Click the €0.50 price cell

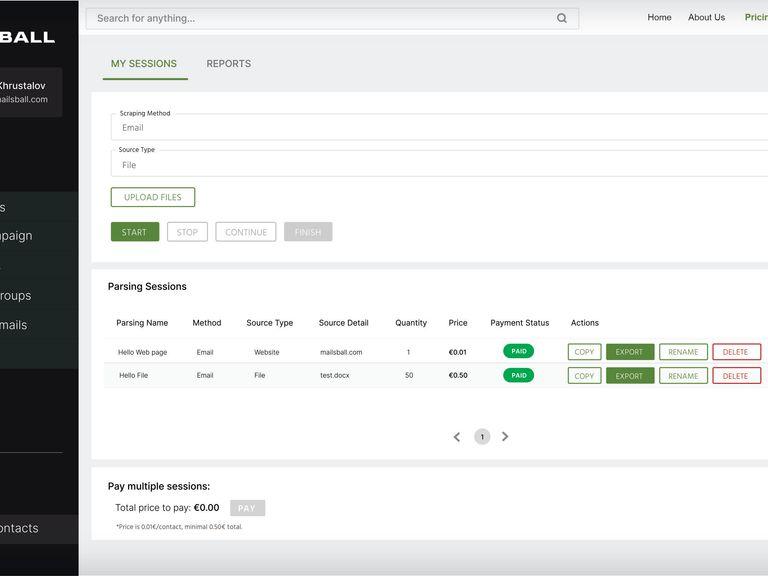coord(458,375)
